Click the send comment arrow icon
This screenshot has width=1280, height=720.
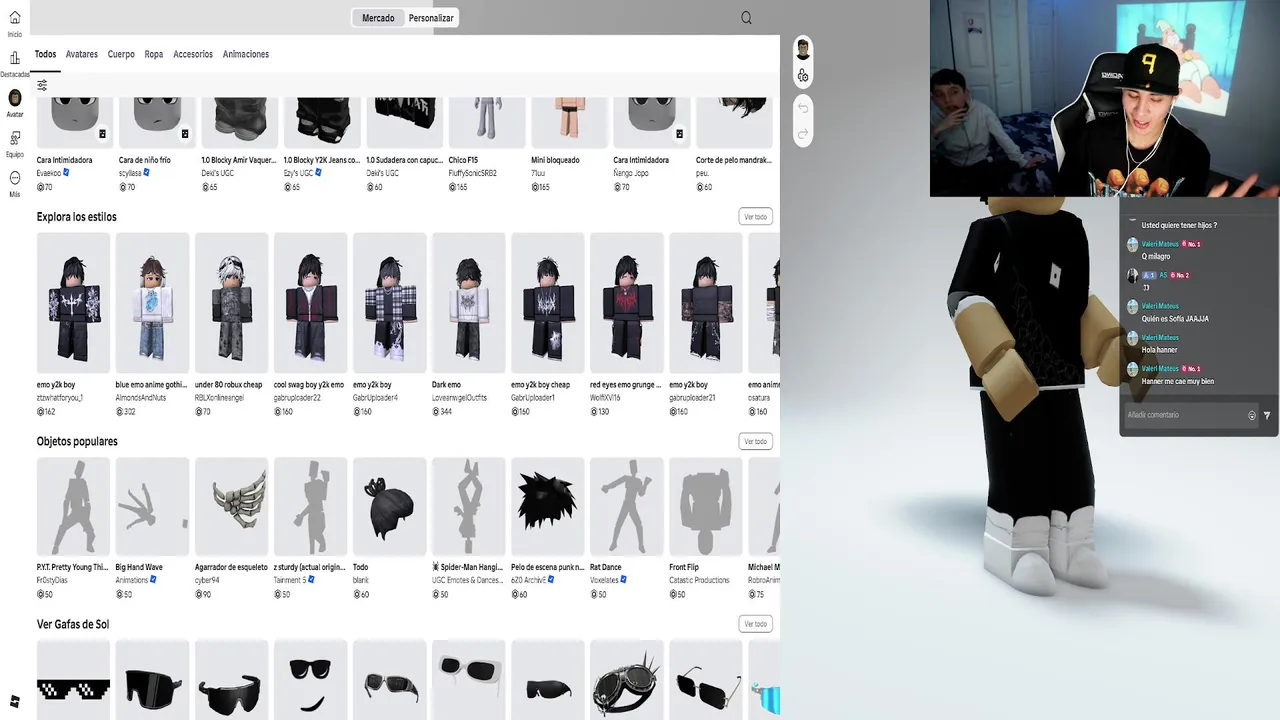(x=1267, y=415)
